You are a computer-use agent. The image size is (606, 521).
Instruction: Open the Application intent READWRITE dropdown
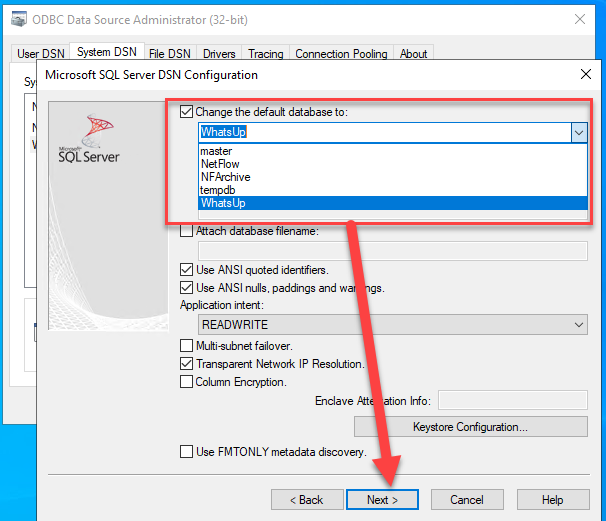coord(393,325)
